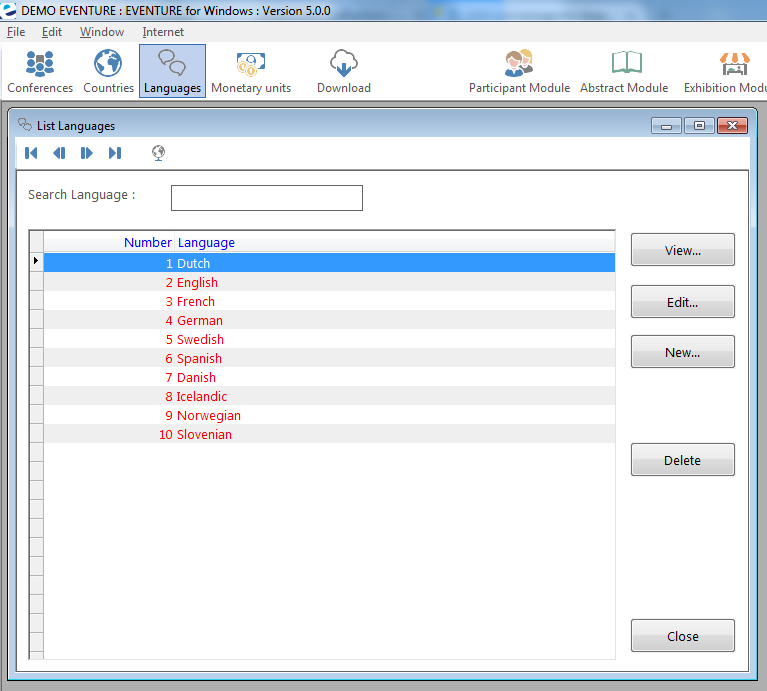Click the Delete button
The height and width of the screenshot is (691, 767).
682,460
